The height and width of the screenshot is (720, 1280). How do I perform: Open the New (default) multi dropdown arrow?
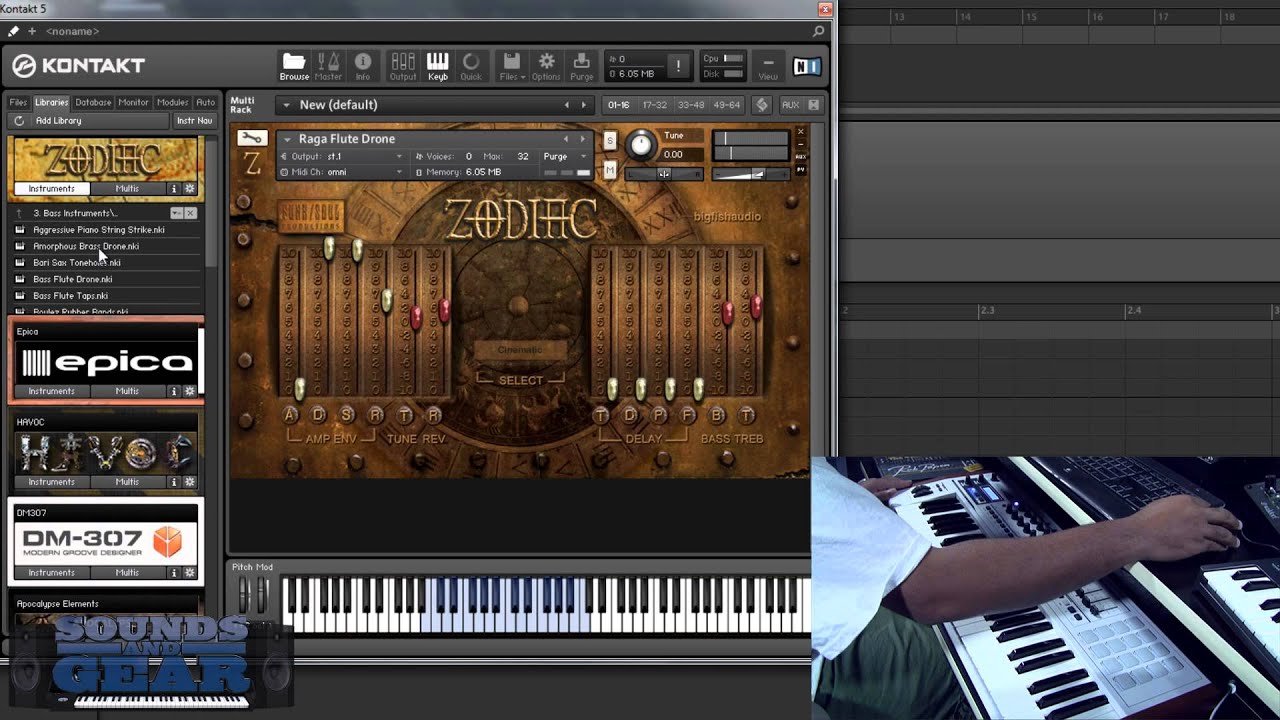coord(286,105)
